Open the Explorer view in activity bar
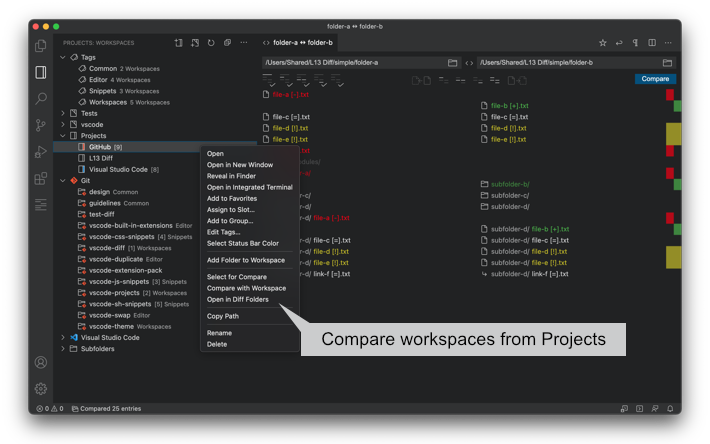 [x=41, y=46]
